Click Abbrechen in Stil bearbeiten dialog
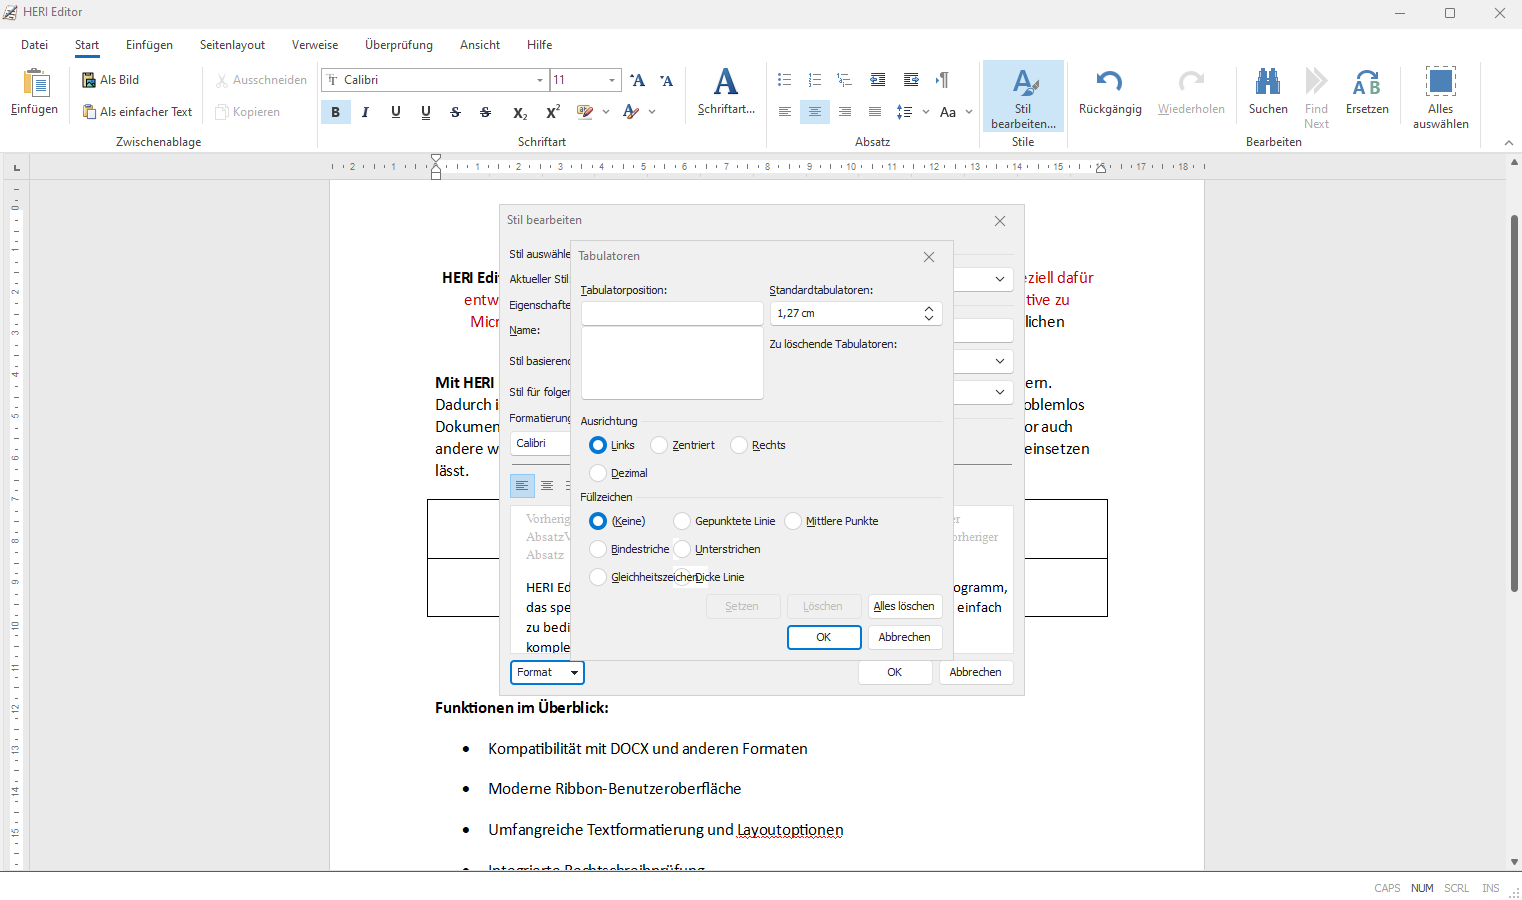 (x=975, y=672)
